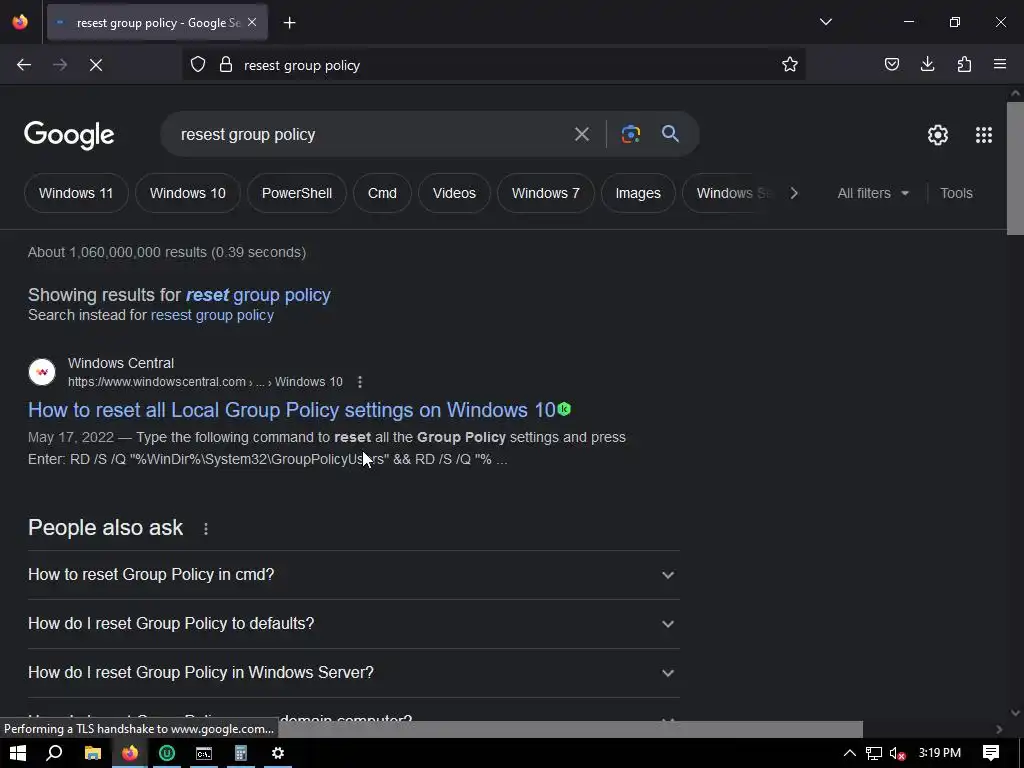Click the padlock site info icon
Screen dimensions: 1024x768
[x=226, y=65]
